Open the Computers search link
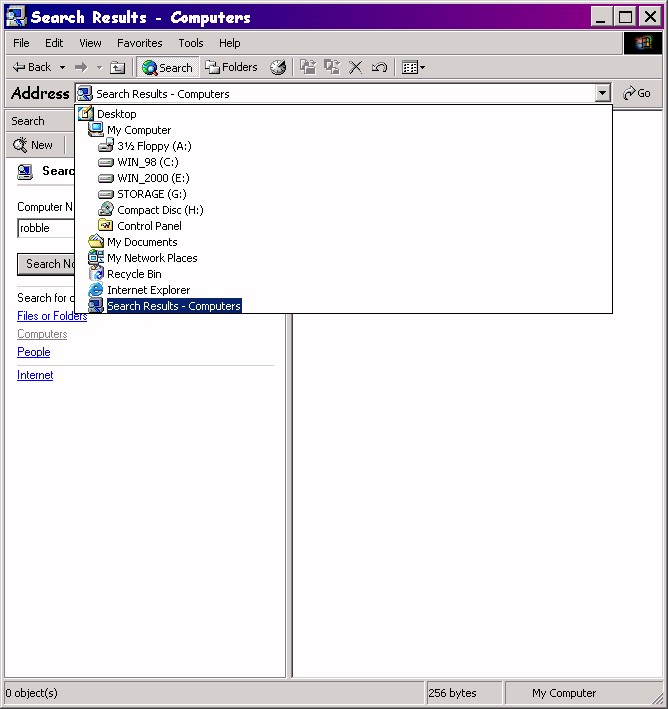This screenshot has width=668, height=709. coord(42,334)
